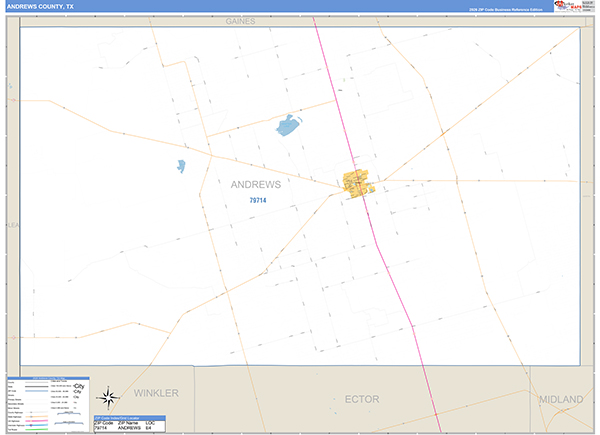Click the small blue lake in the west
Screen dimensions: 600x435
coord(181,166)
